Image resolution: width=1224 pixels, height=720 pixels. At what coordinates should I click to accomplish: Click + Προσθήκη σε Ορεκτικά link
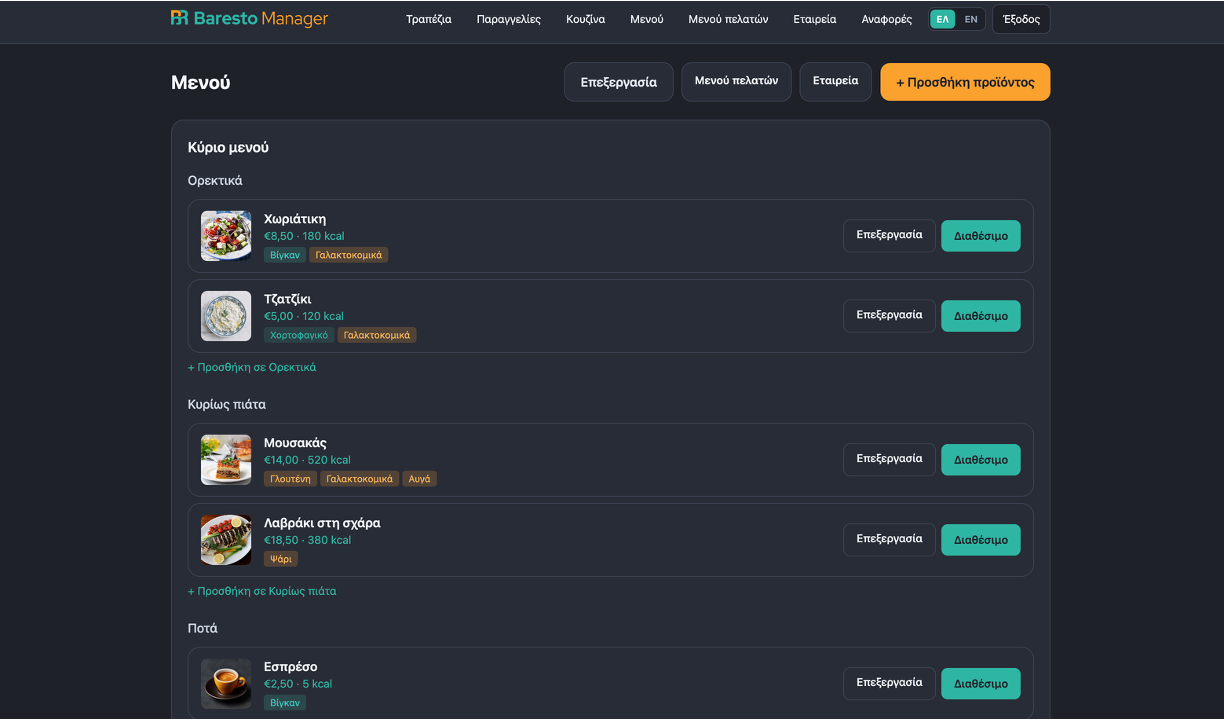pos(252,367)
